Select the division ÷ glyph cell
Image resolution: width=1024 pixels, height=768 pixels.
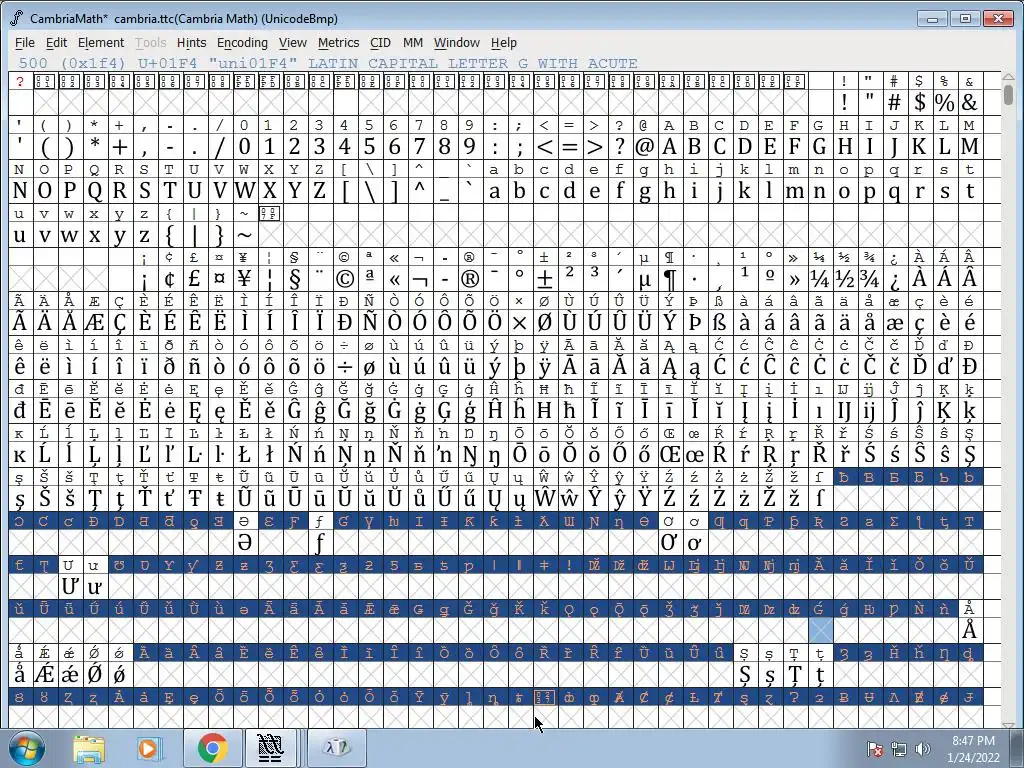tap(344, 367)
